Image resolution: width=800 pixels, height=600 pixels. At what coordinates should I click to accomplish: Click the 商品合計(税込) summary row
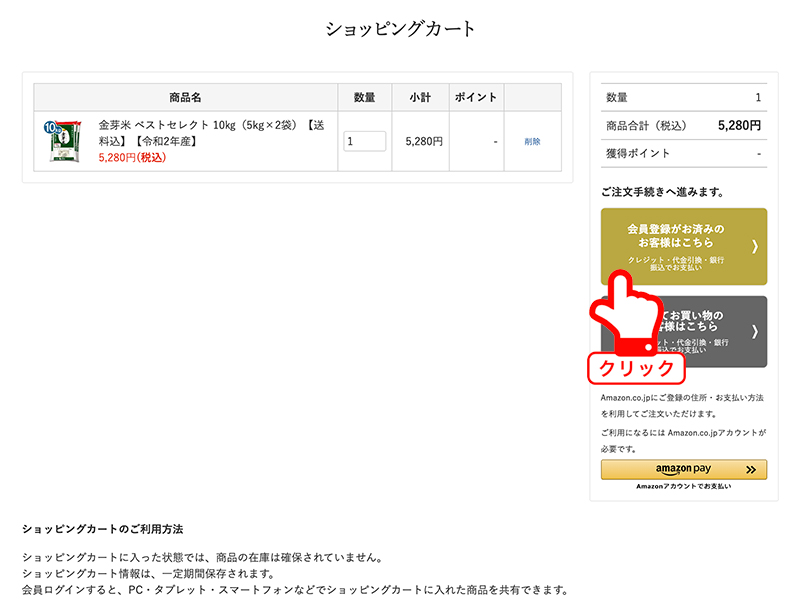click(683, 125)
